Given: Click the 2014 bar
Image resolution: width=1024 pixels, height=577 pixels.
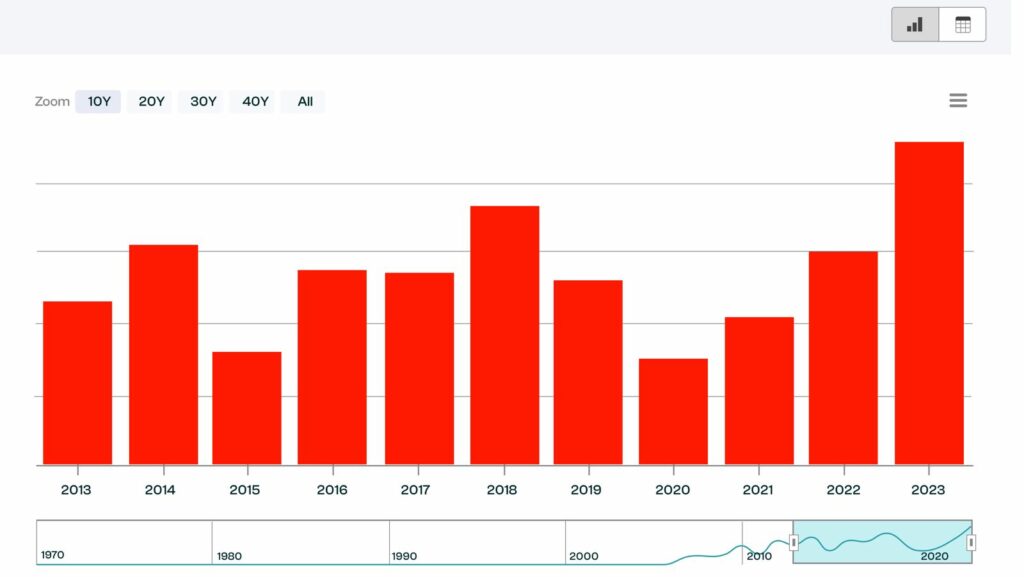Looking at the screenshot, I should click(163, 354).
